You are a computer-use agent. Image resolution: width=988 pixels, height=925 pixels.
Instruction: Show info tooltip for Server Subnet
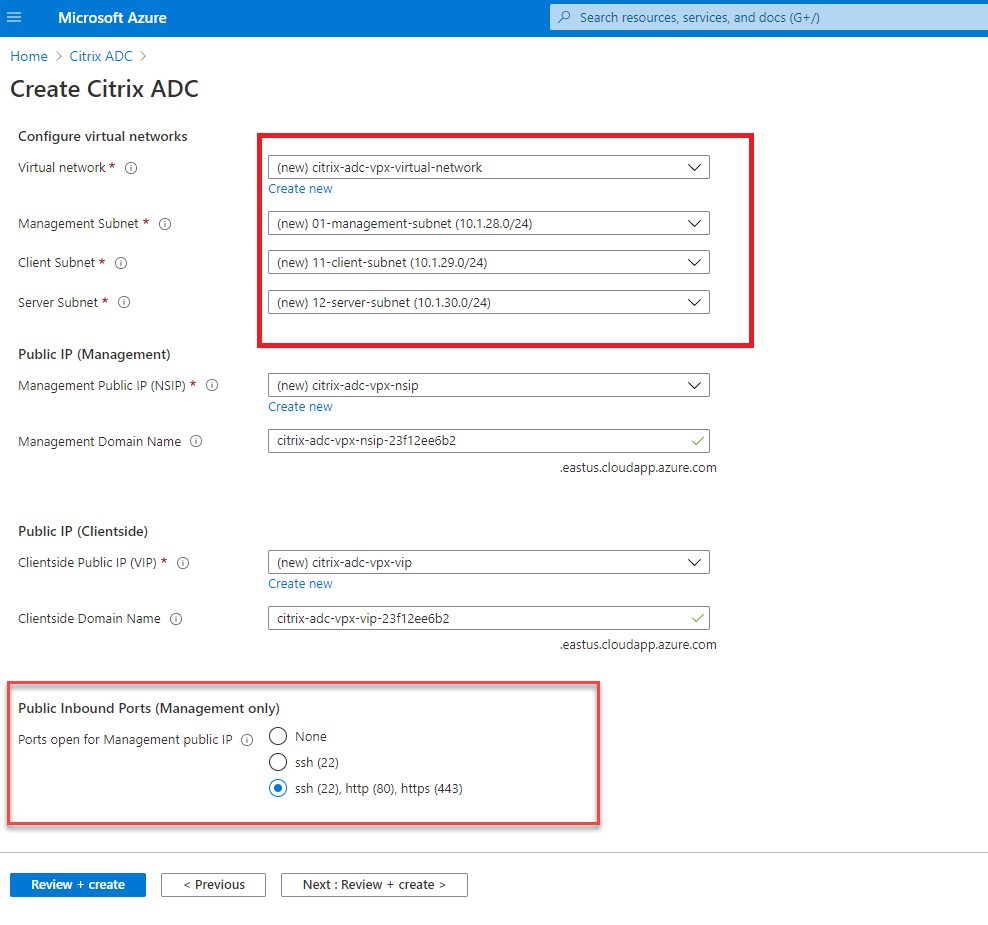tap(123, 302)
